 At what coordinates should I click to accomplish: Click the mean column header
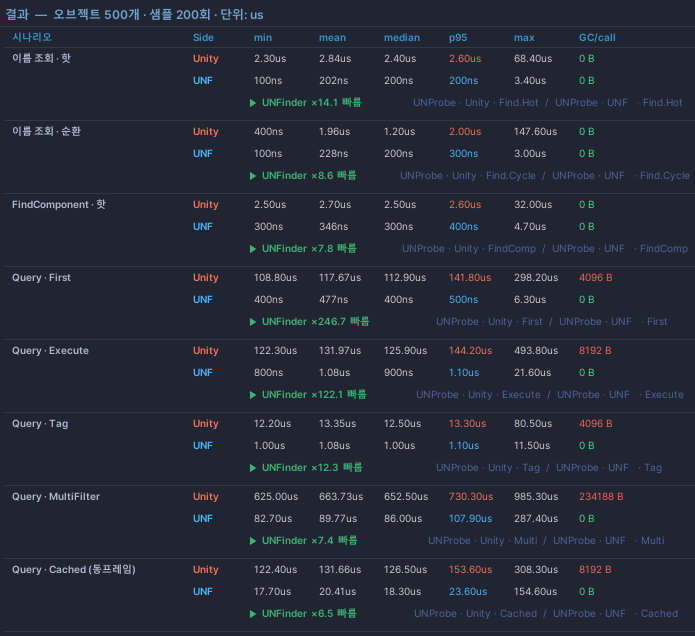tap(332, 38)
